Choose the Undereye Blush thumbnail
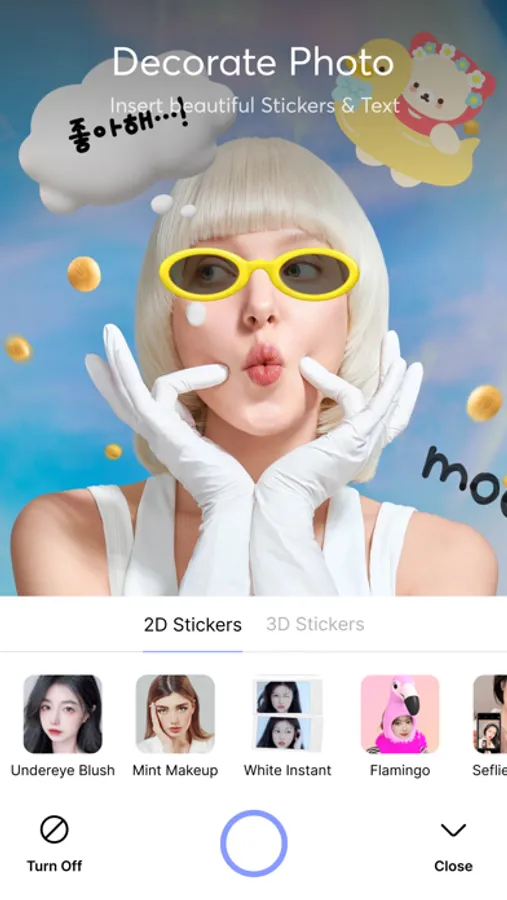Image resolution: width=507 pixels, height=900 pixels. click(63, 714)
